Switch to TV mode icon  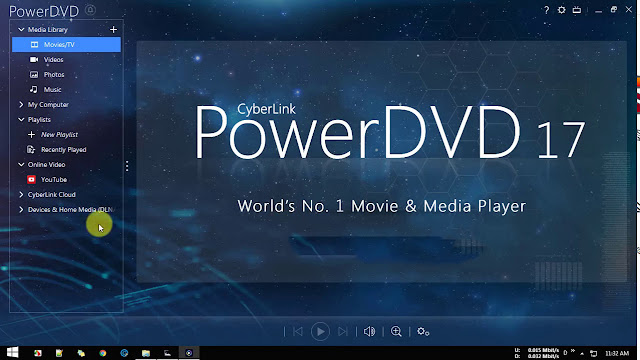[x=577, y=10]
